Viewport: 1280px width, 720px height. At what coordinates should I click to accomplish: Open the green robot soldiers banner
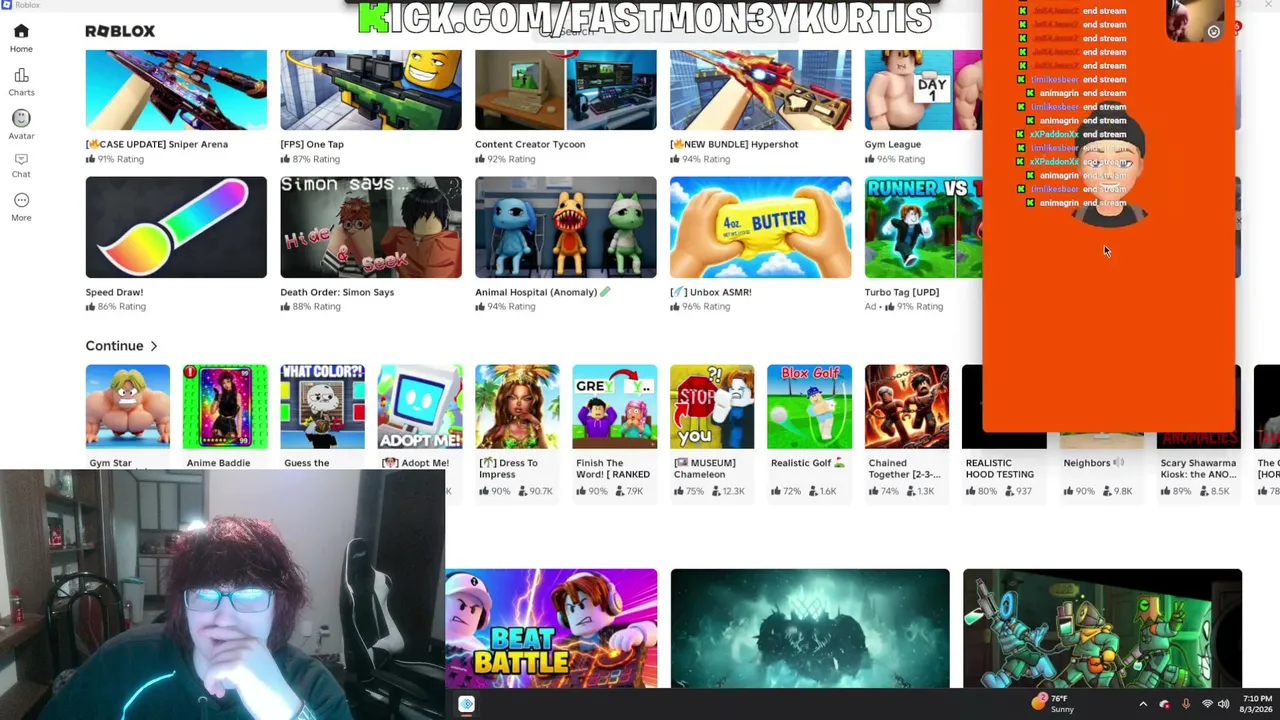1102,629
